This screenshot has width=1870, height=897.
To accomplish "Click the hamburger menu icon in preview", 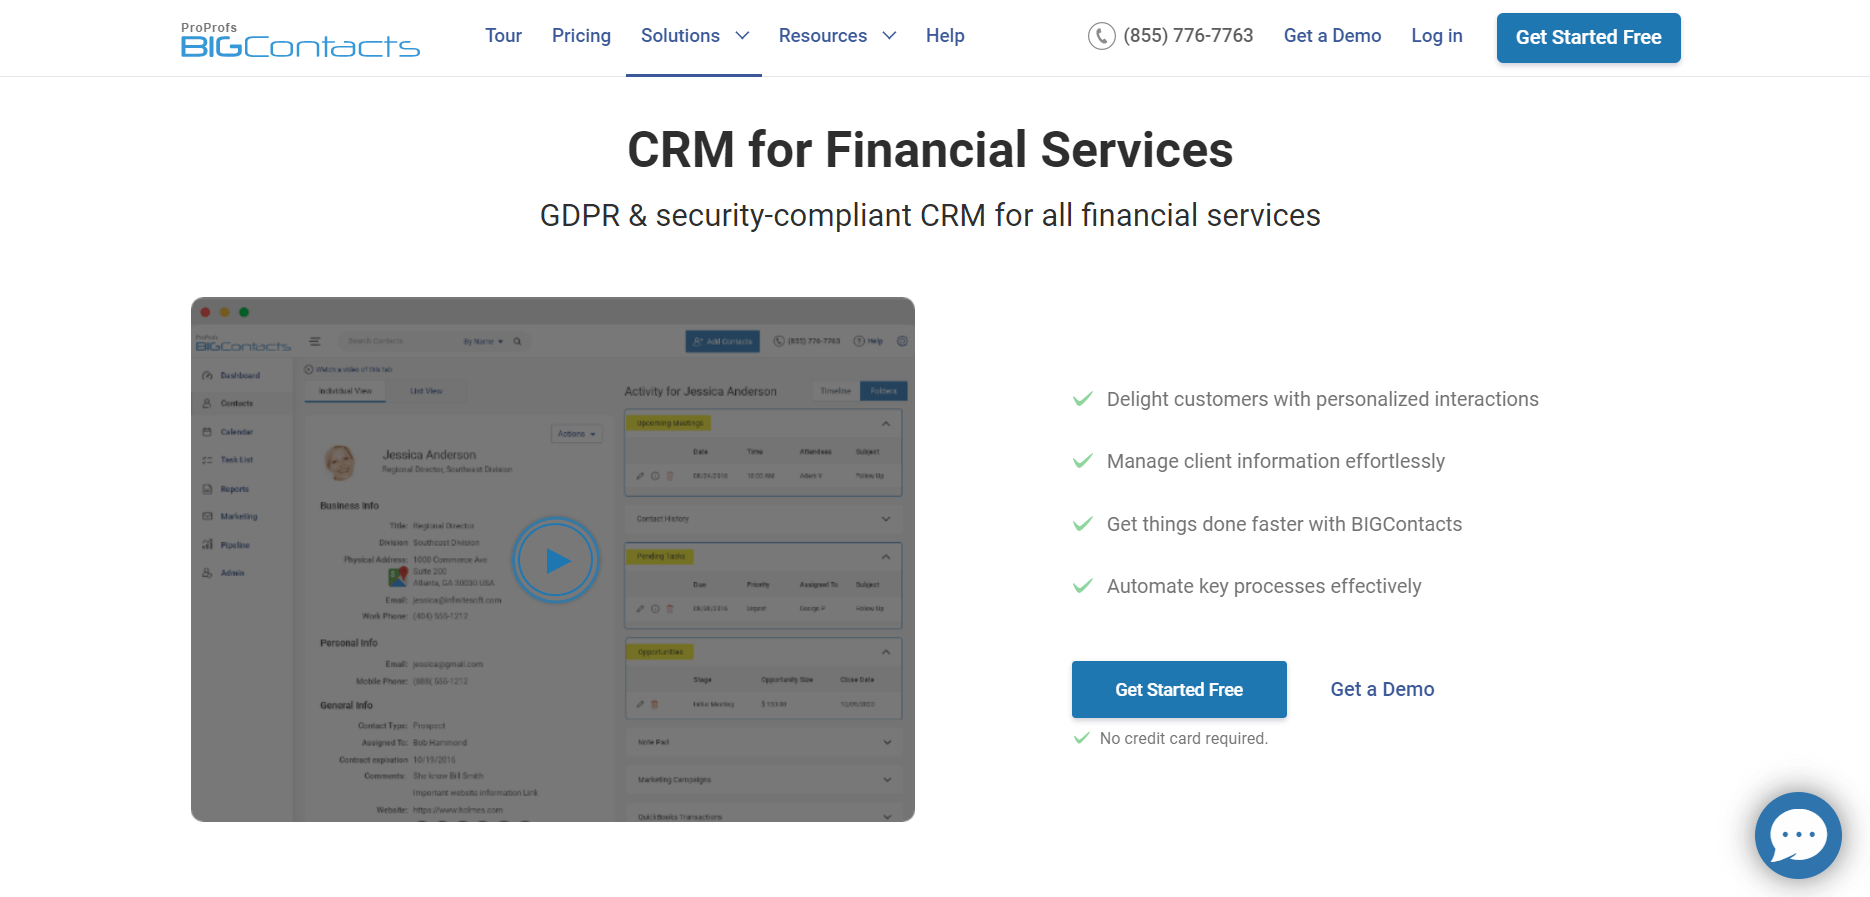I will (315, 341).
